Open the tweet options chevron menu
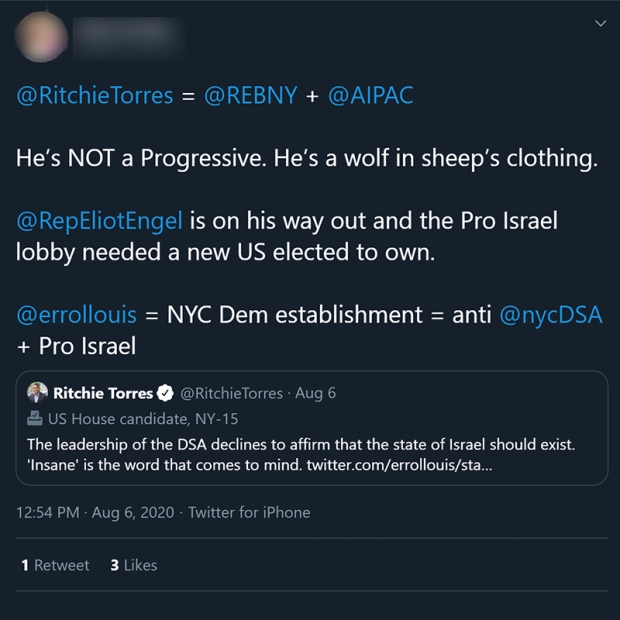Screen dimensions: 620x620 point(600,23)
